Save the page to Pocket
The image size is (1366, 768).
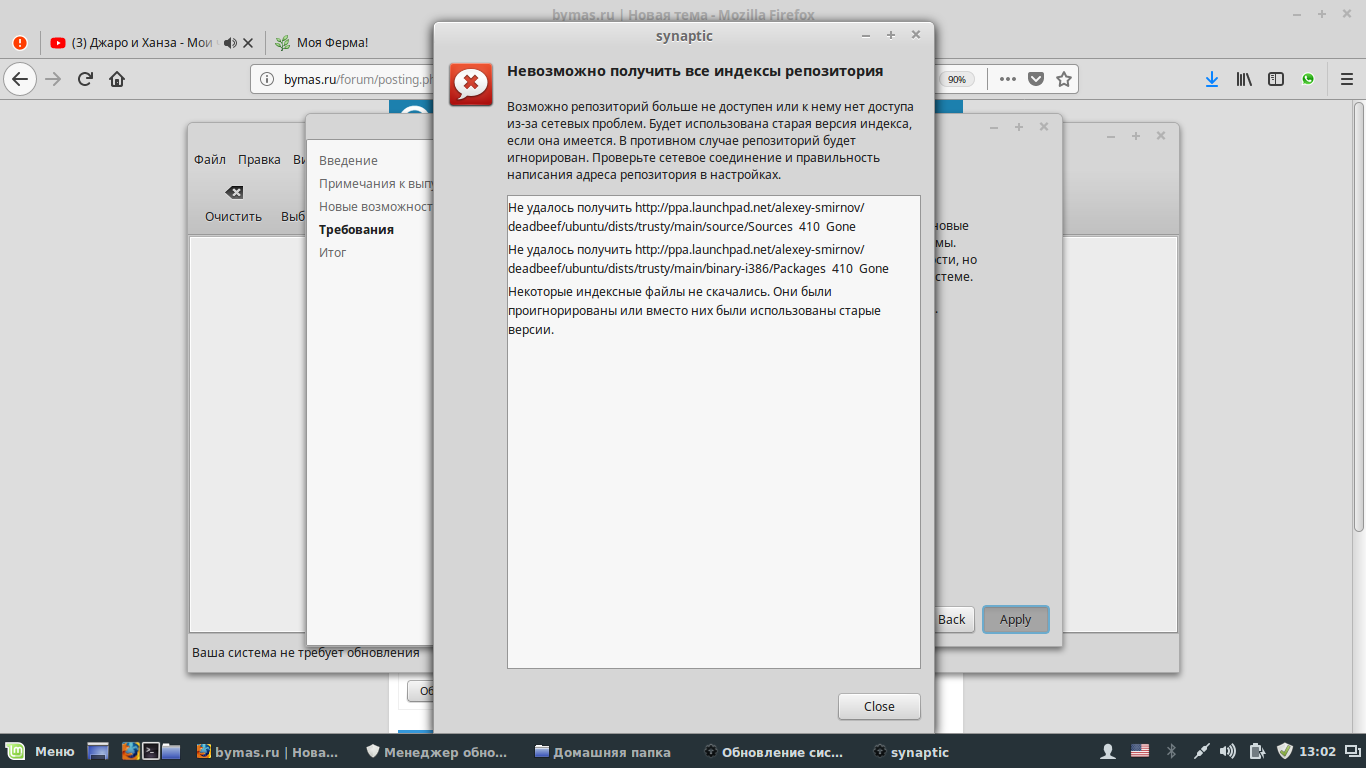pos(1036,79)
